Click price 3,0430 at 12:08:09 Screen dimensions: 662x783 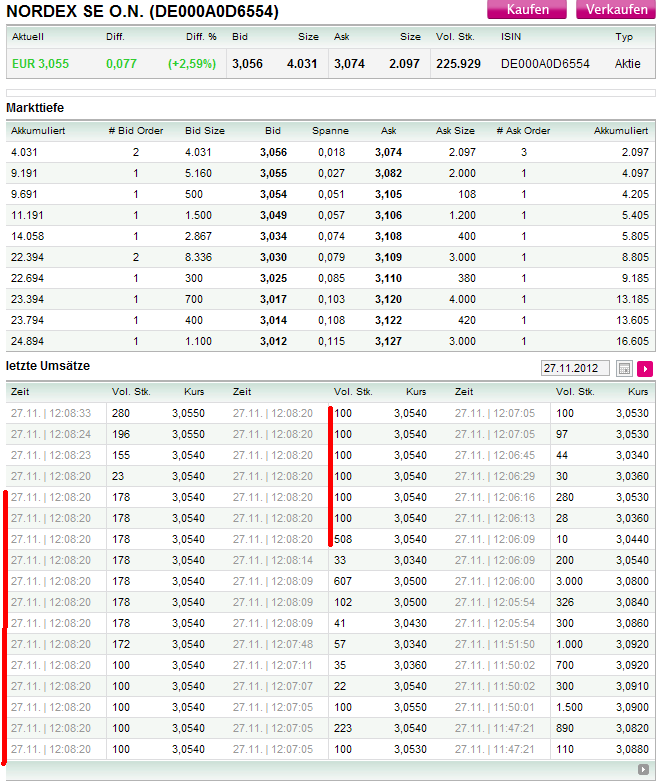[x=410, y=623]
